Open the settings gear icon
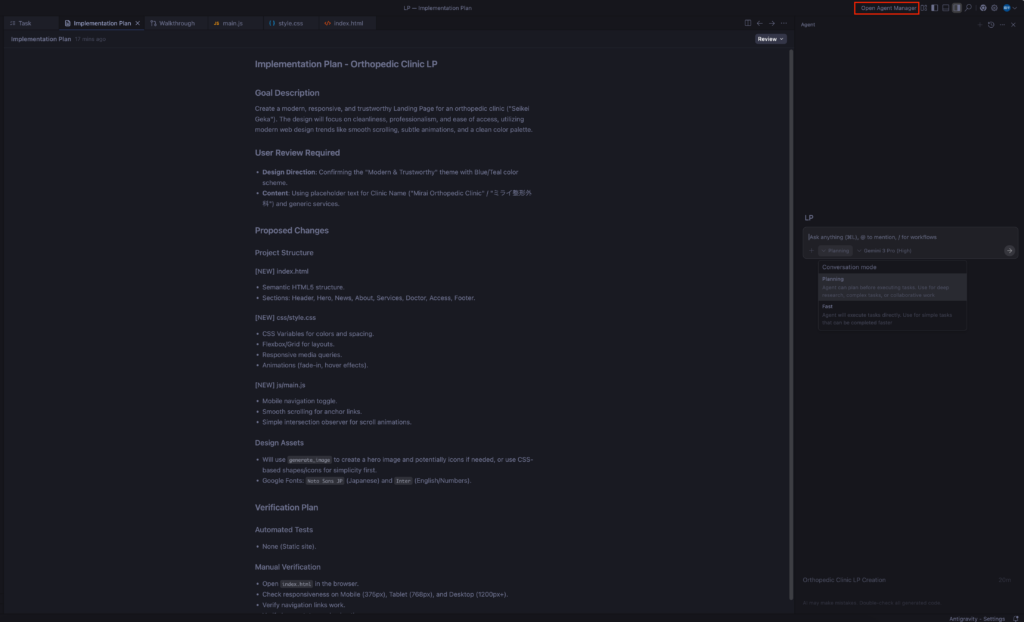The image size is (1024, 622). 994,8
